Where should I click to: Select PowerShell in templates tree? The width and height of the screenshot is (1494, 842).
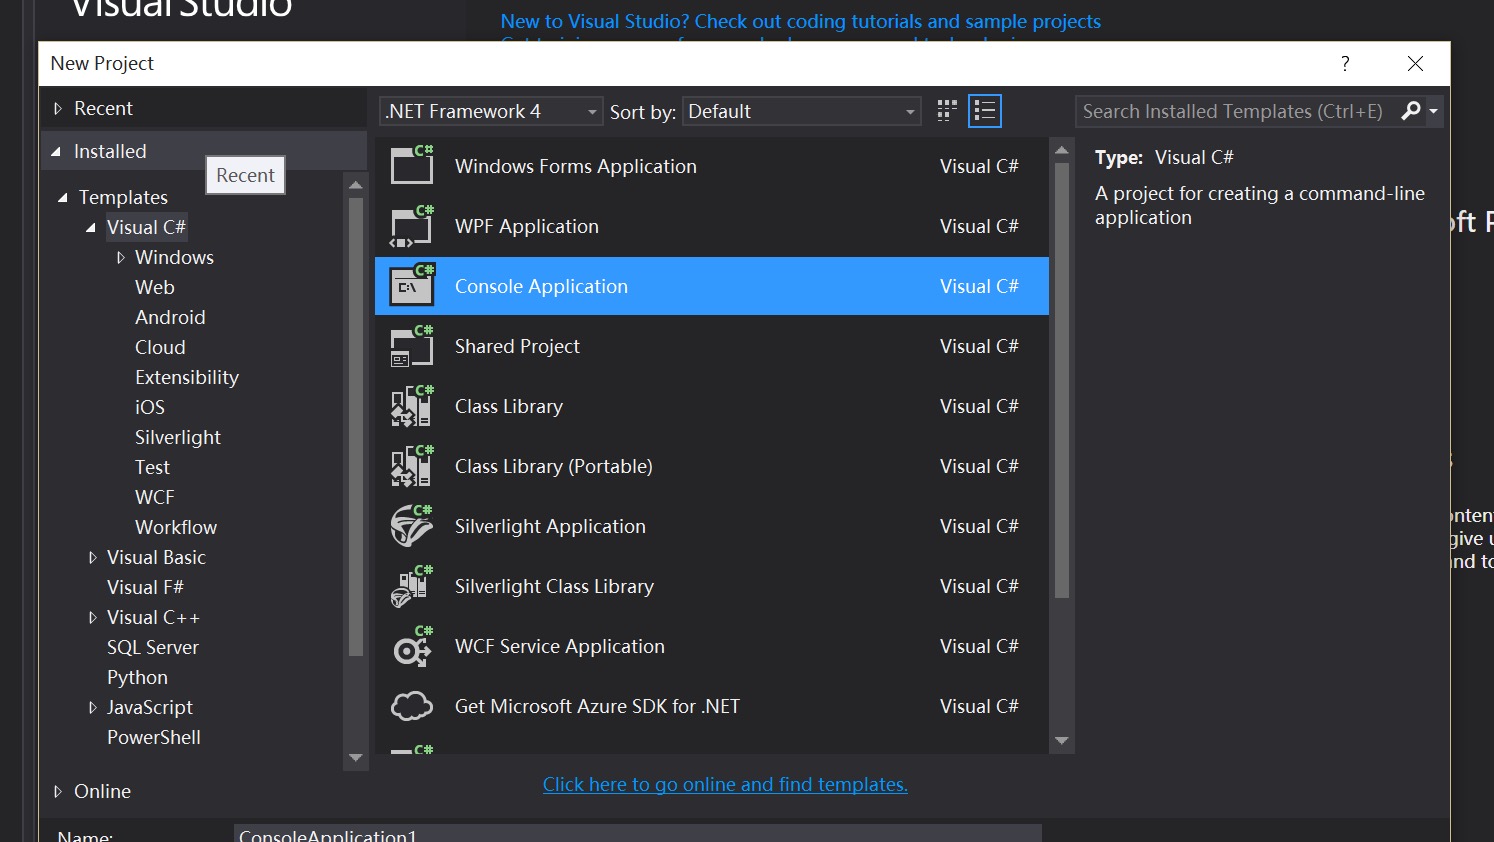point(154,737)
